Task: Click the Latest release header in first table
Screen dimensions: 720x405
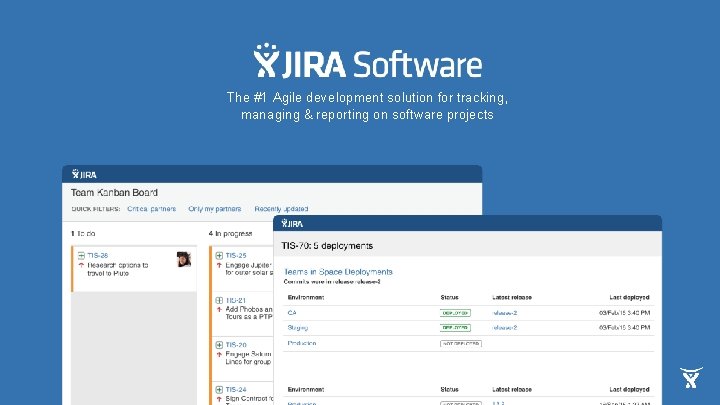Action: [512, 298]
